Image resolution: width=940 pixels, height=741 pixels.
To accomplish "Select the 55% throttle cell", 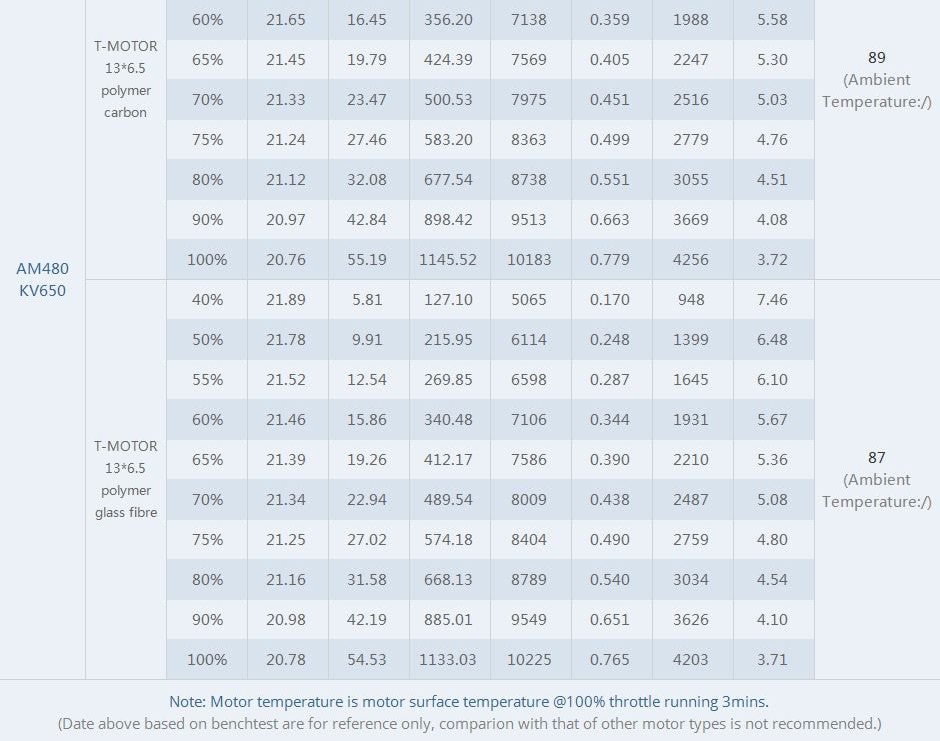I will [x=207, y=379].
